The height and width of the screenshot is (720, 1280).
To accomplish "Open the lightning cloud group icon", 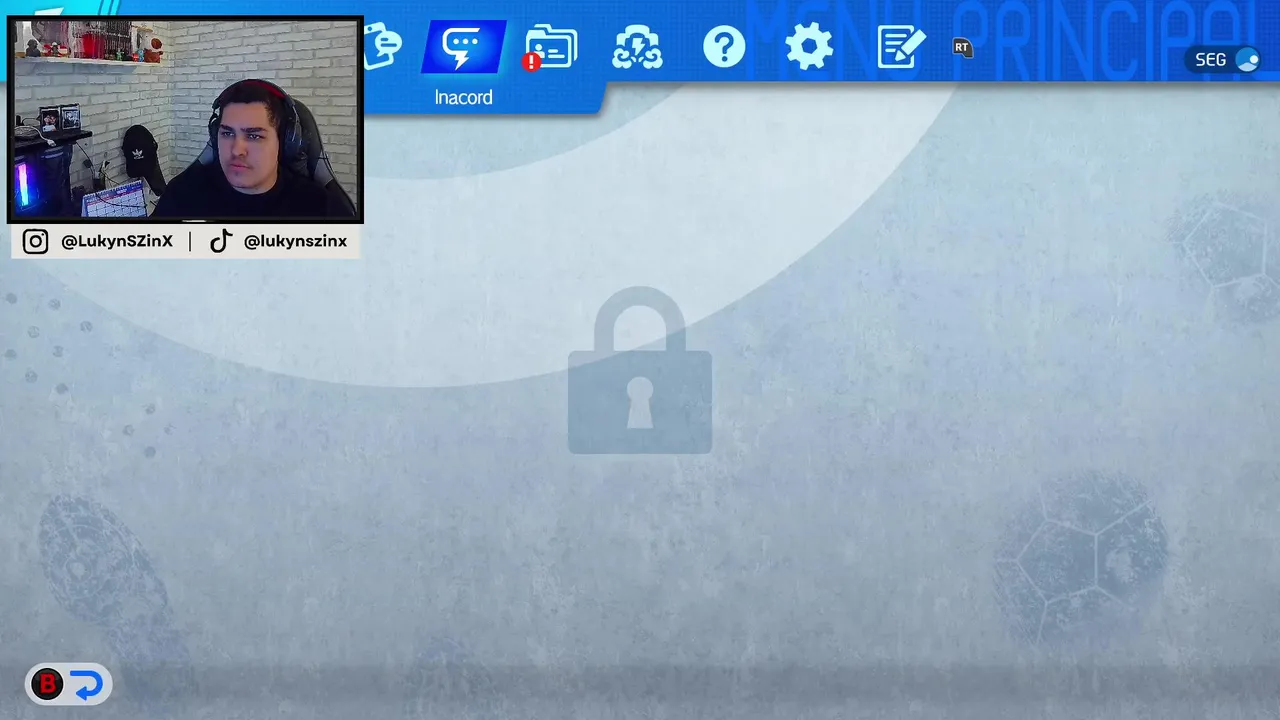I will coord(637,47).
